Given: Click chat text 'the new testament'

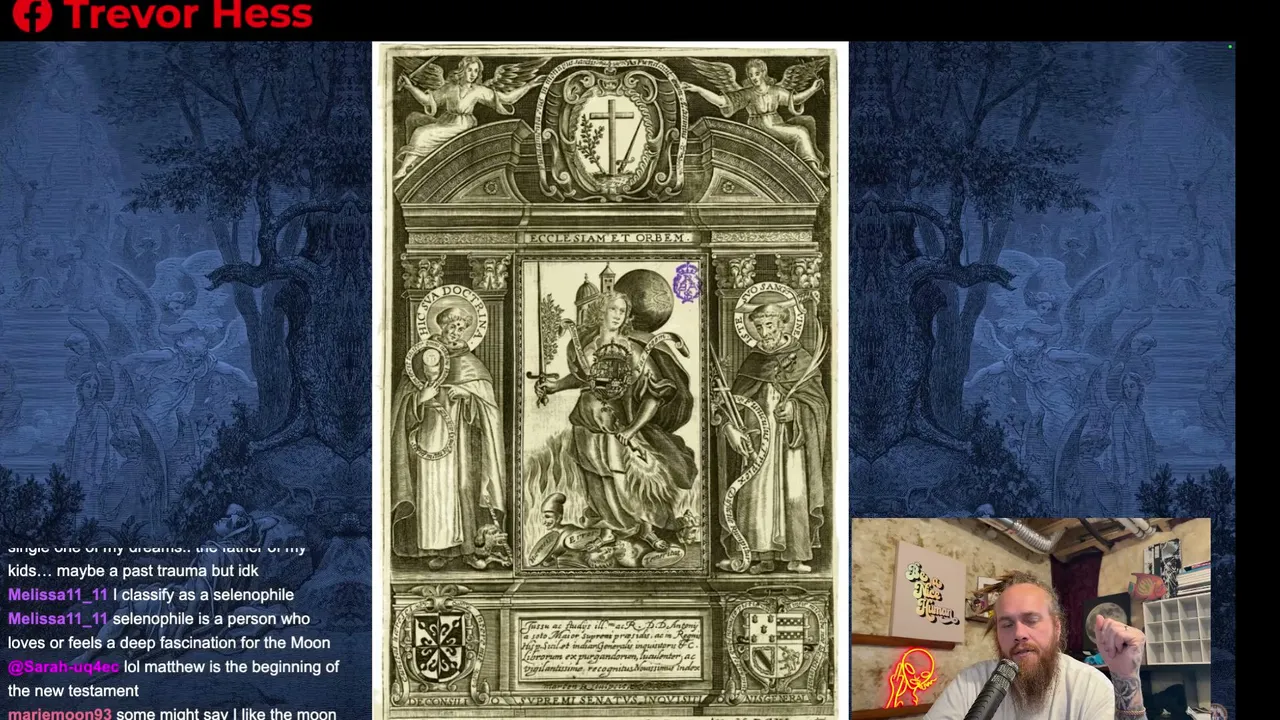Looking at the screenshot, I should point(73,691).
